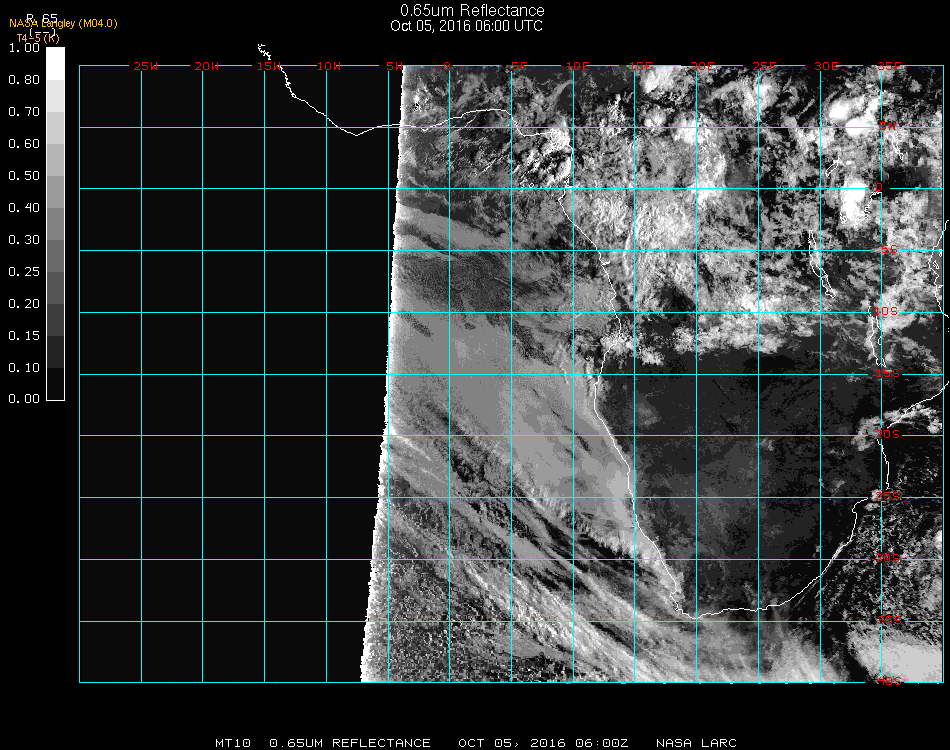Click the MT10 text in bottom caption

point(233,743)
